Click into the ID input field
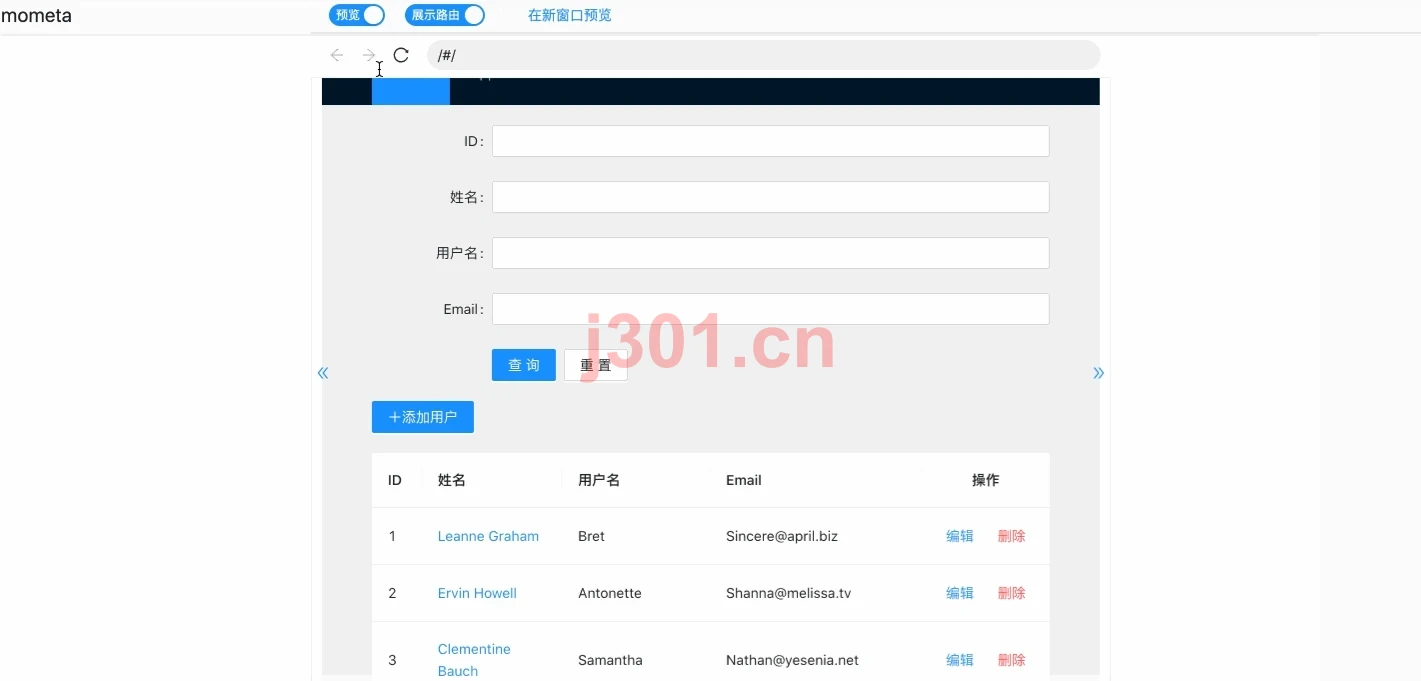The width and height of the screenshot is (1421, 681). coord(770,141)
